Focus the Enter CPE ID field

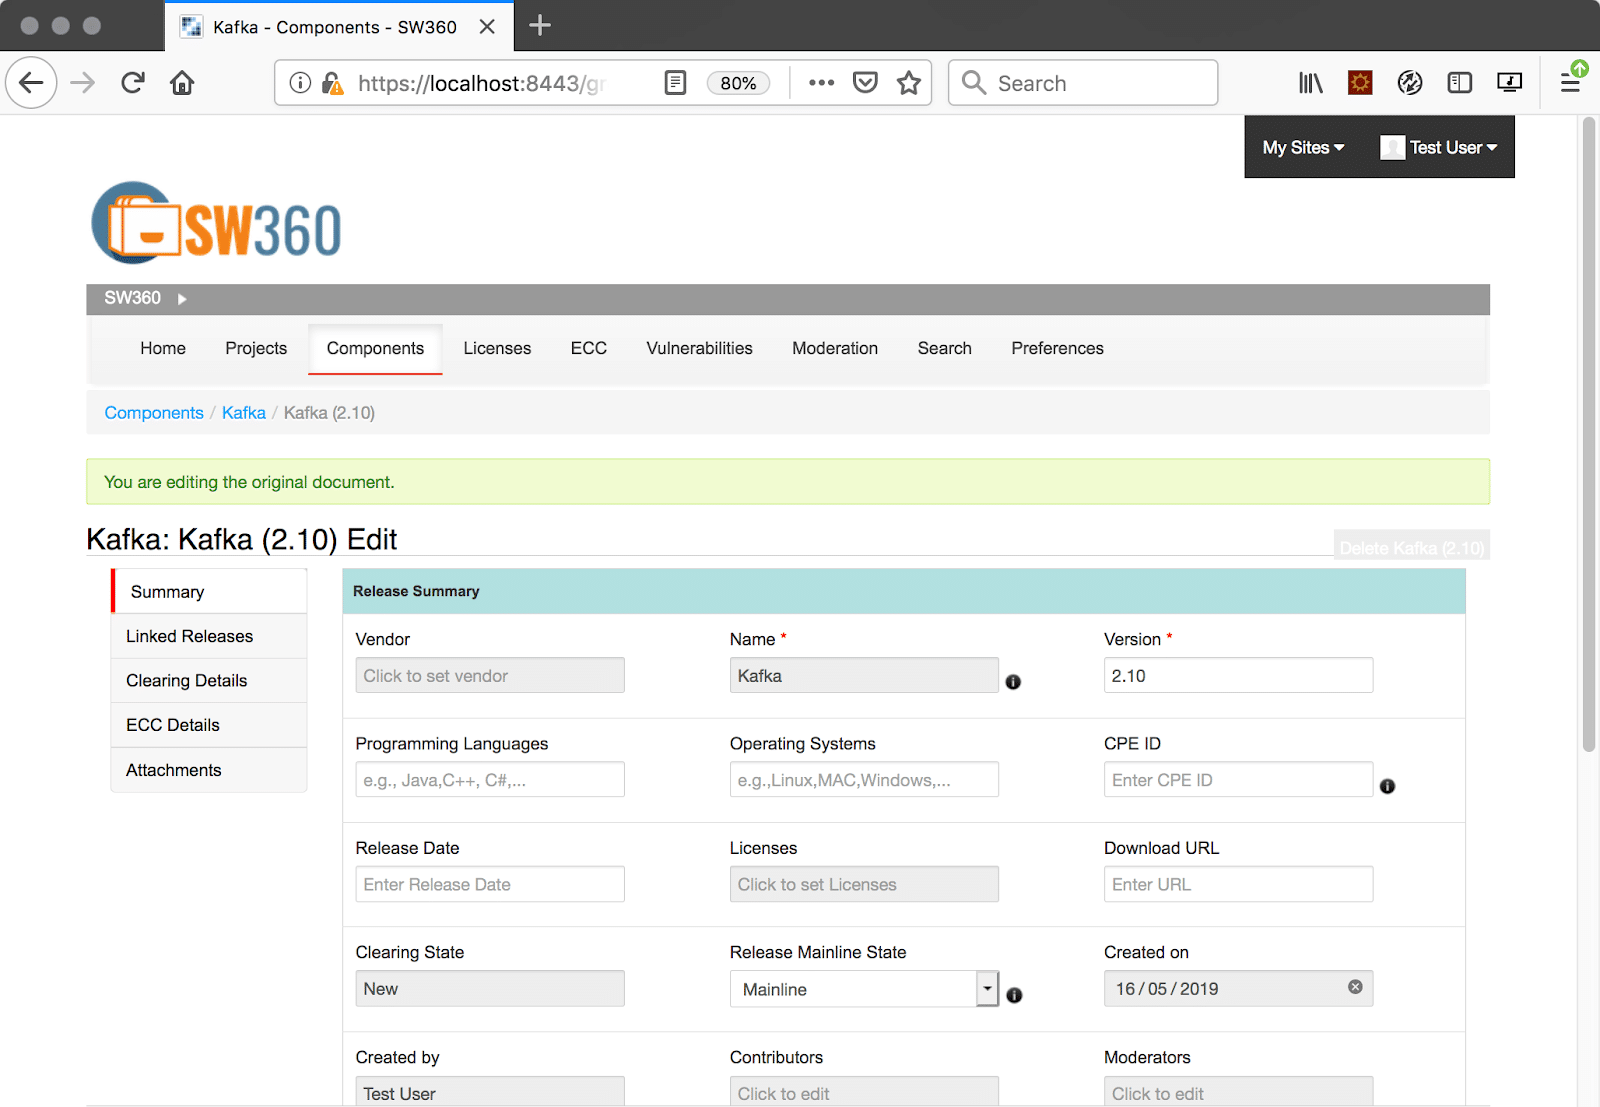tap(1238, 779)
